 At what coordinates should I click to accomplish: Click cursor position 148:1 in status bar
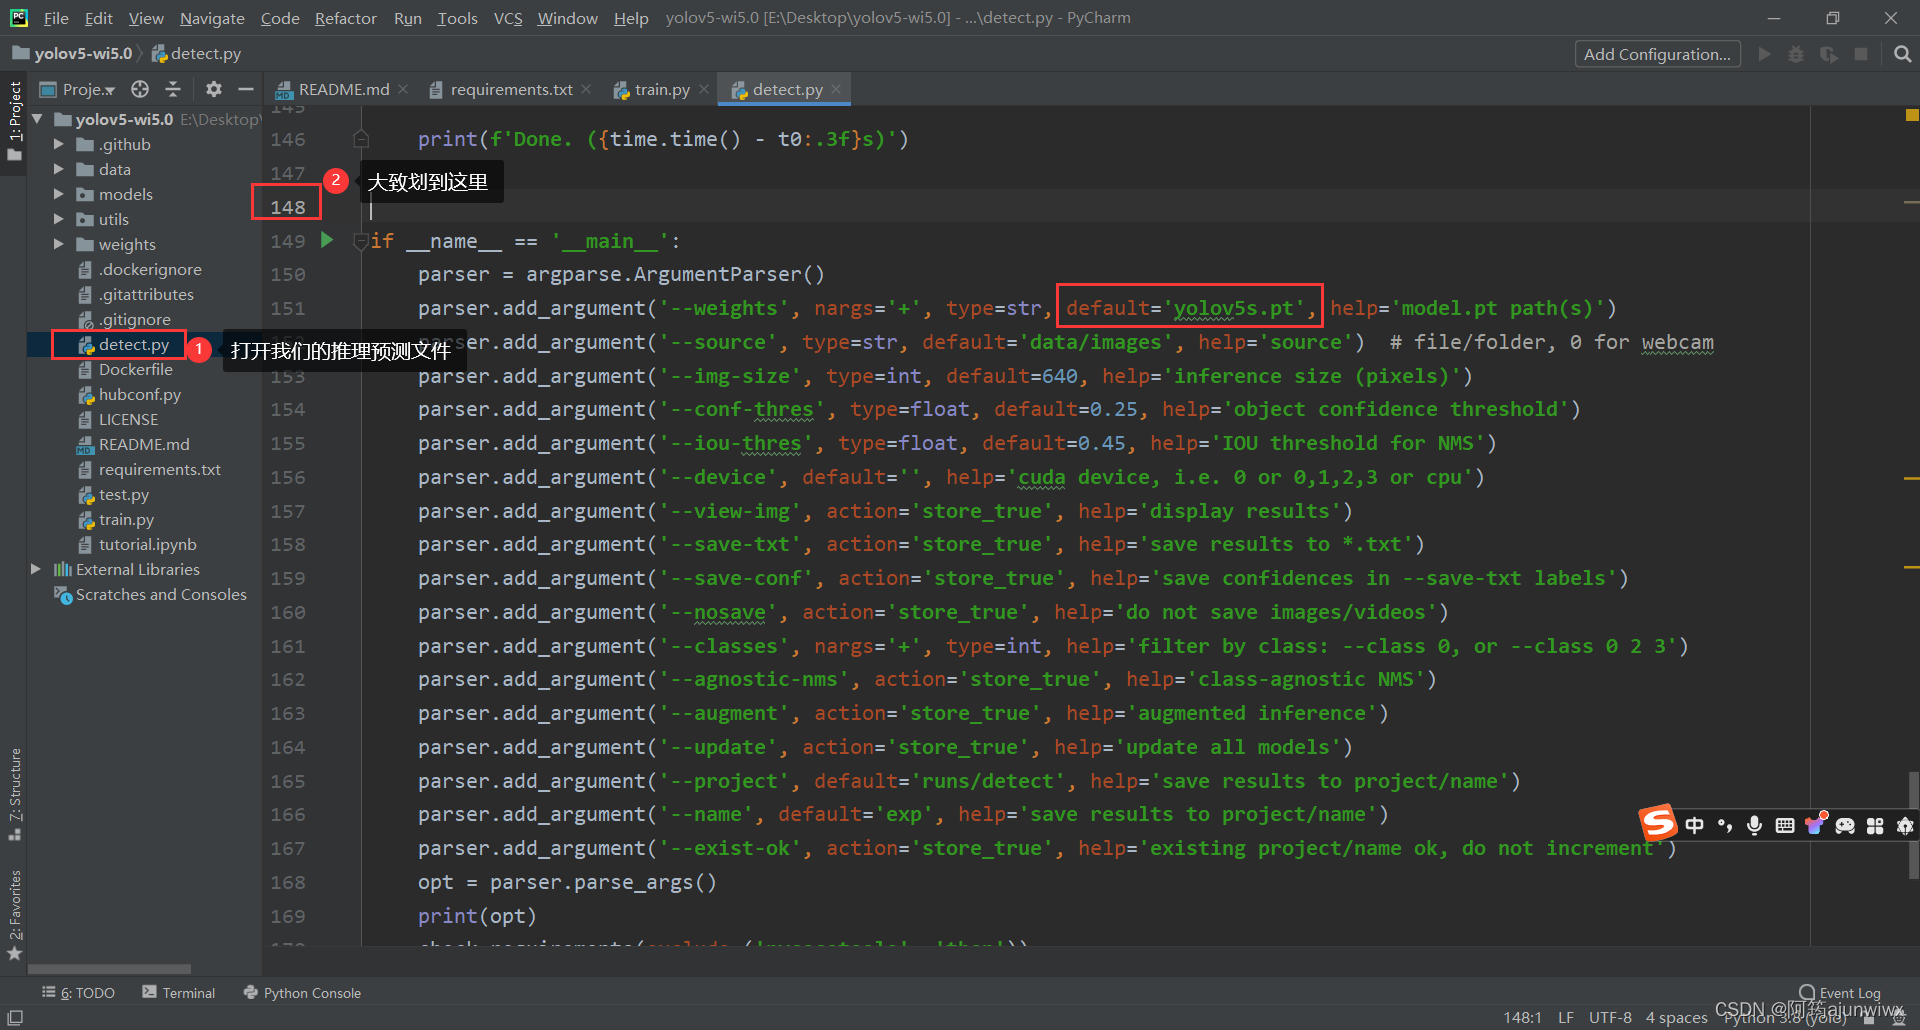coord(1522,1017)
